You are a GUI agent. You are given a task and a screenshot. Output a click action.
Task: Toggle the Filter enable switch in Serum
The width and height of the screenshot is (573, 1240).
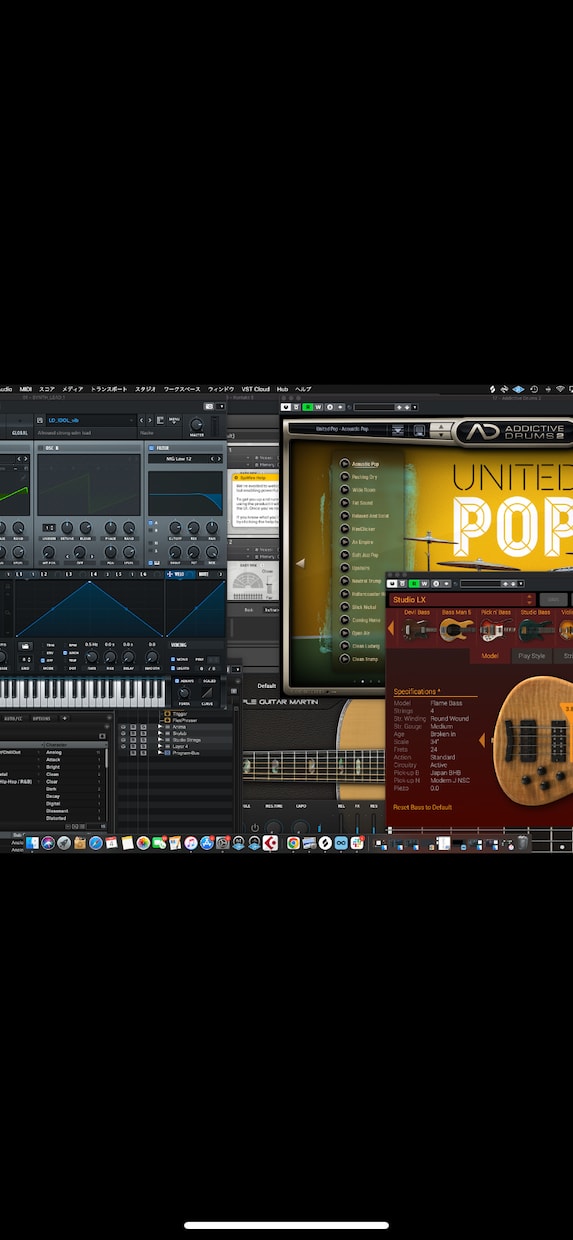(x=151, y=448)
